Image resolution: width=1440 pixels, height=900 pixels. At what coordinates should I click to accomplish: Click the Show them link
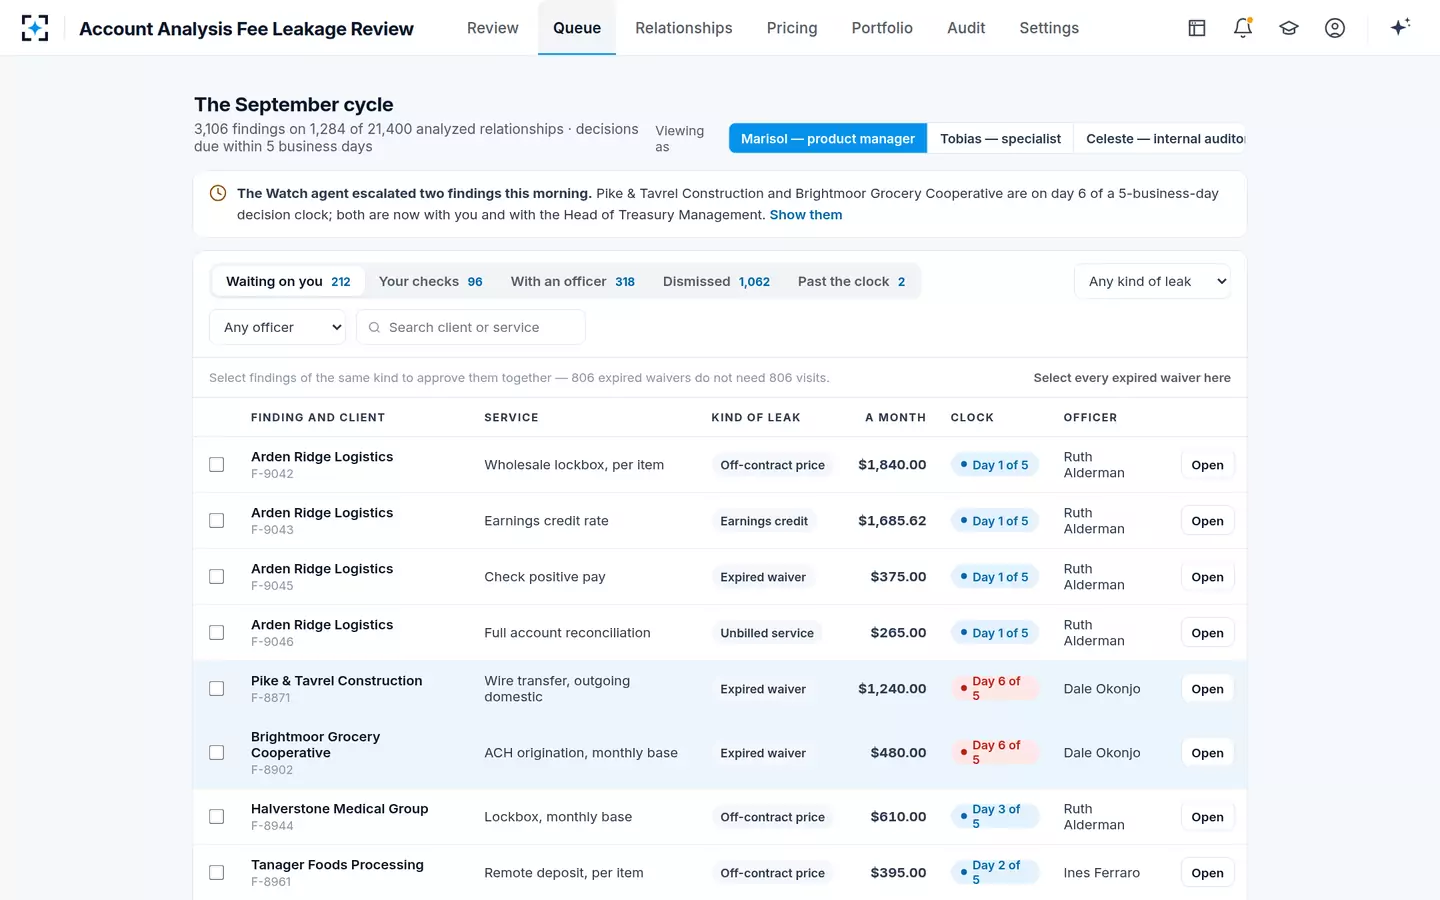click(806, 215)
